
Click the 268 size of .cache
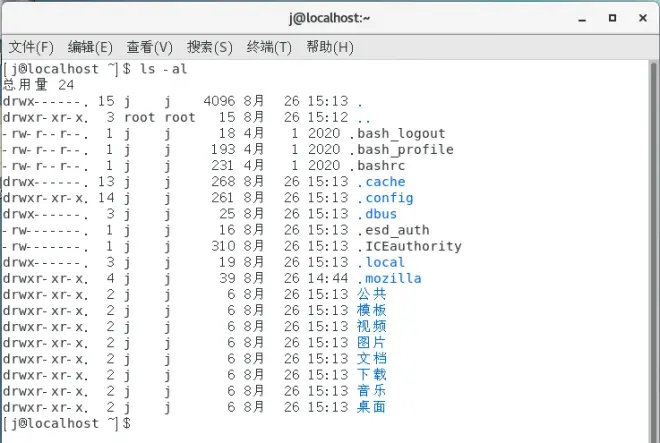pyautogui.click(x=223, y=181)
